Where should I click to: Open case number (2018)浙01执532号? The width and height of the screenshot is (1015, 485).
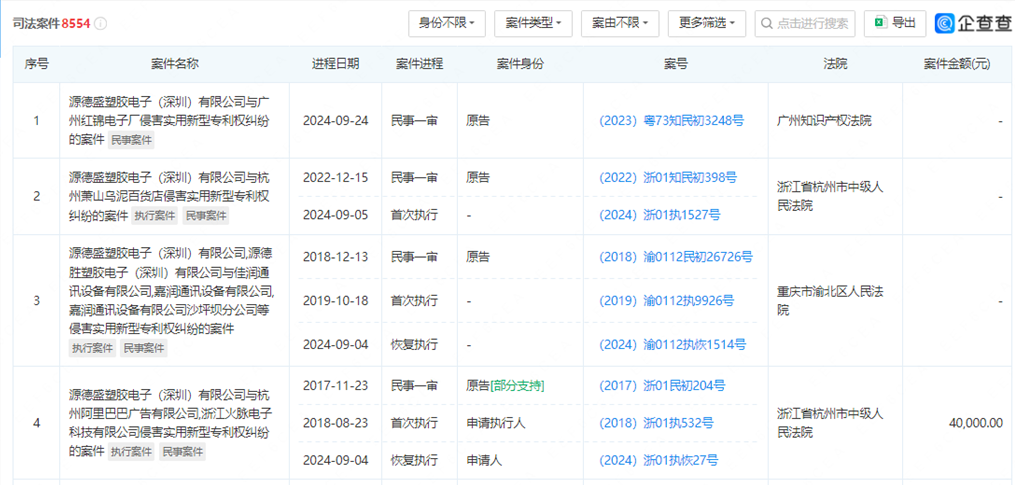click(656, 423)
